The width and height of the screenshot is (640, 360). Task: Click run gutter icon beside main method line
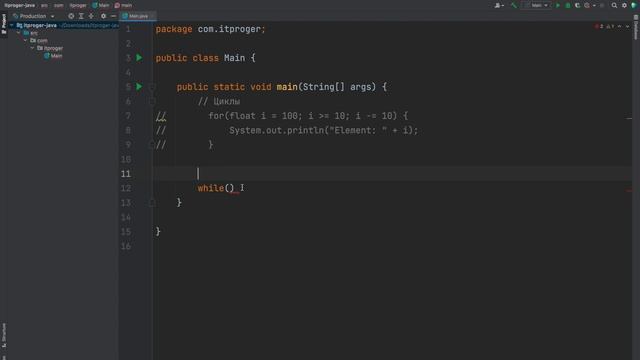[x=139, y=87]
